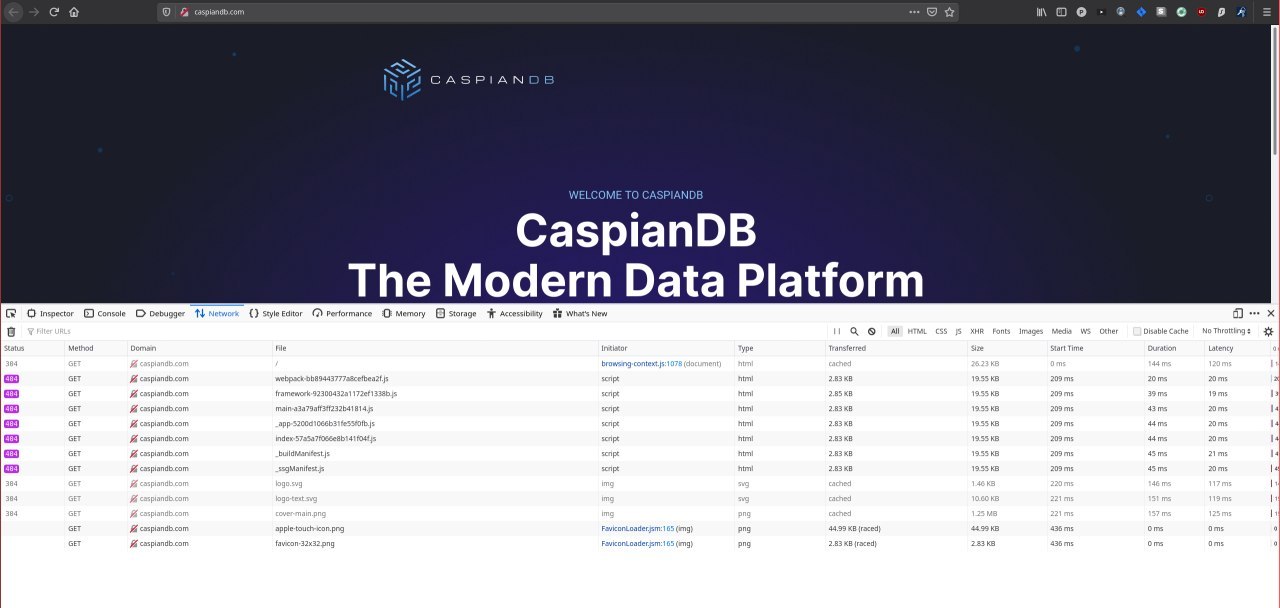Select the All request filter
1280x608 pixels.
point(895,331)
